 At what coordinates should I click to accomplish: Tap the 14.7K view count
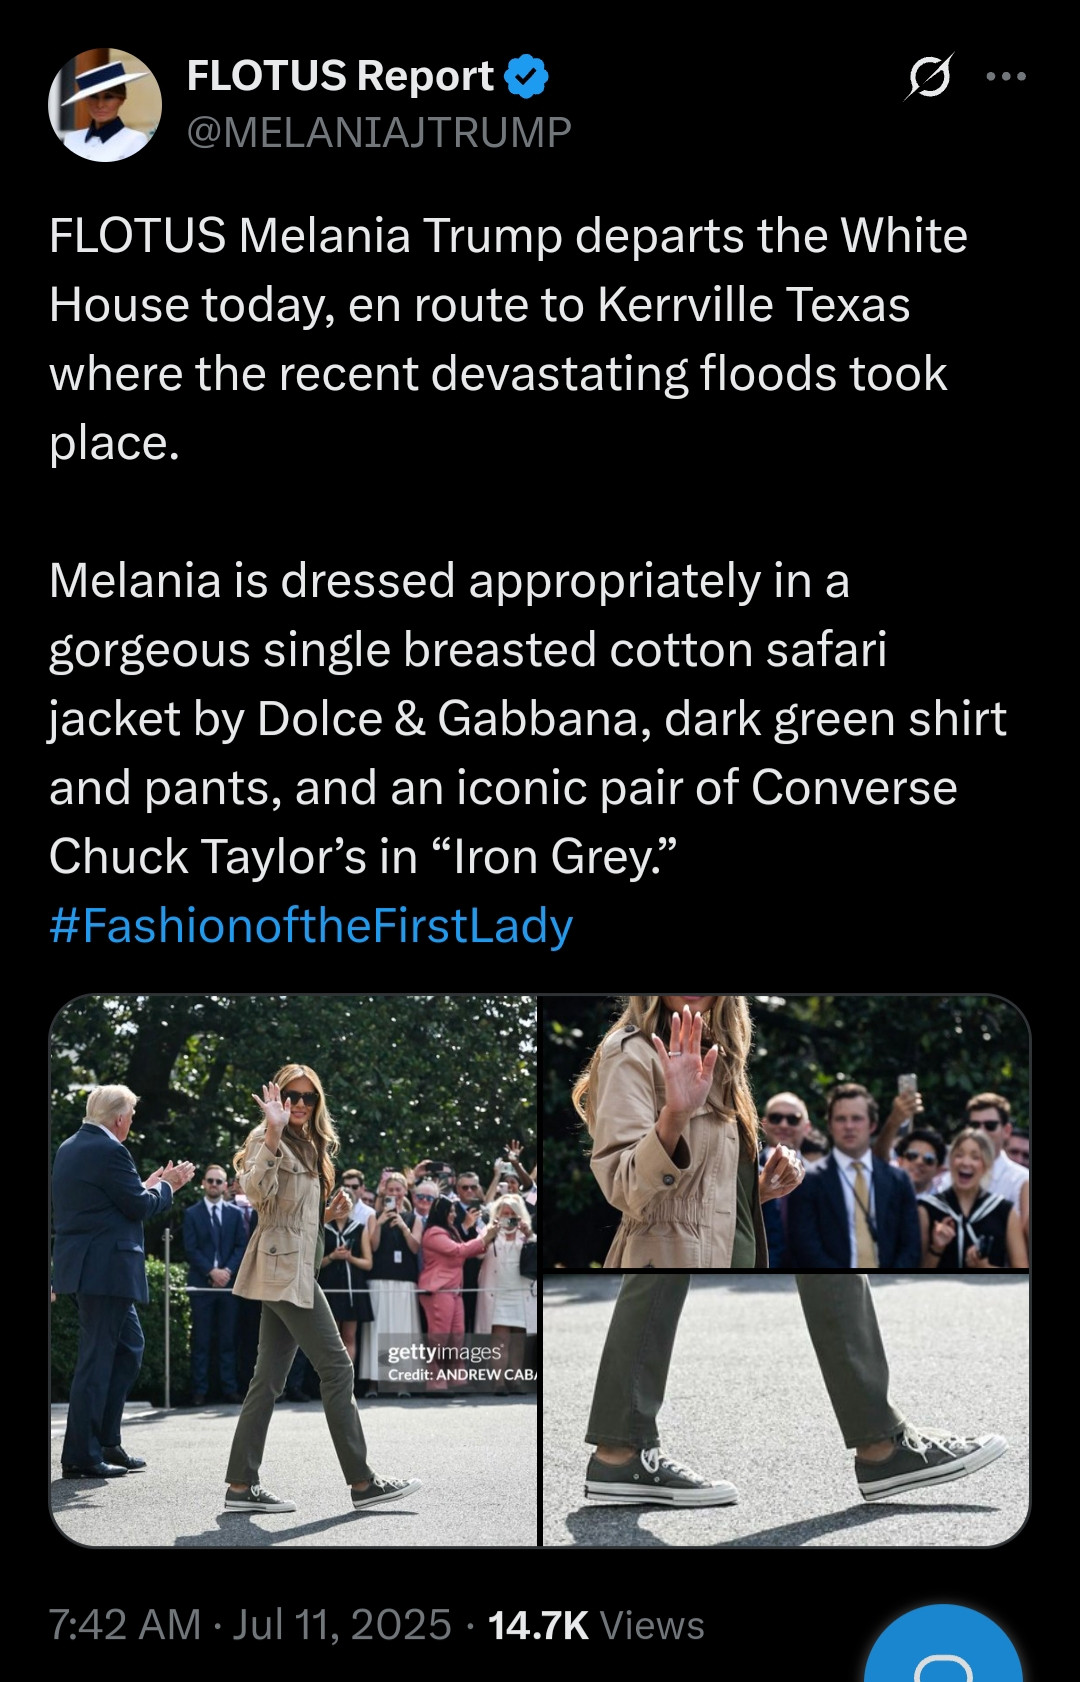[538, 1626]
